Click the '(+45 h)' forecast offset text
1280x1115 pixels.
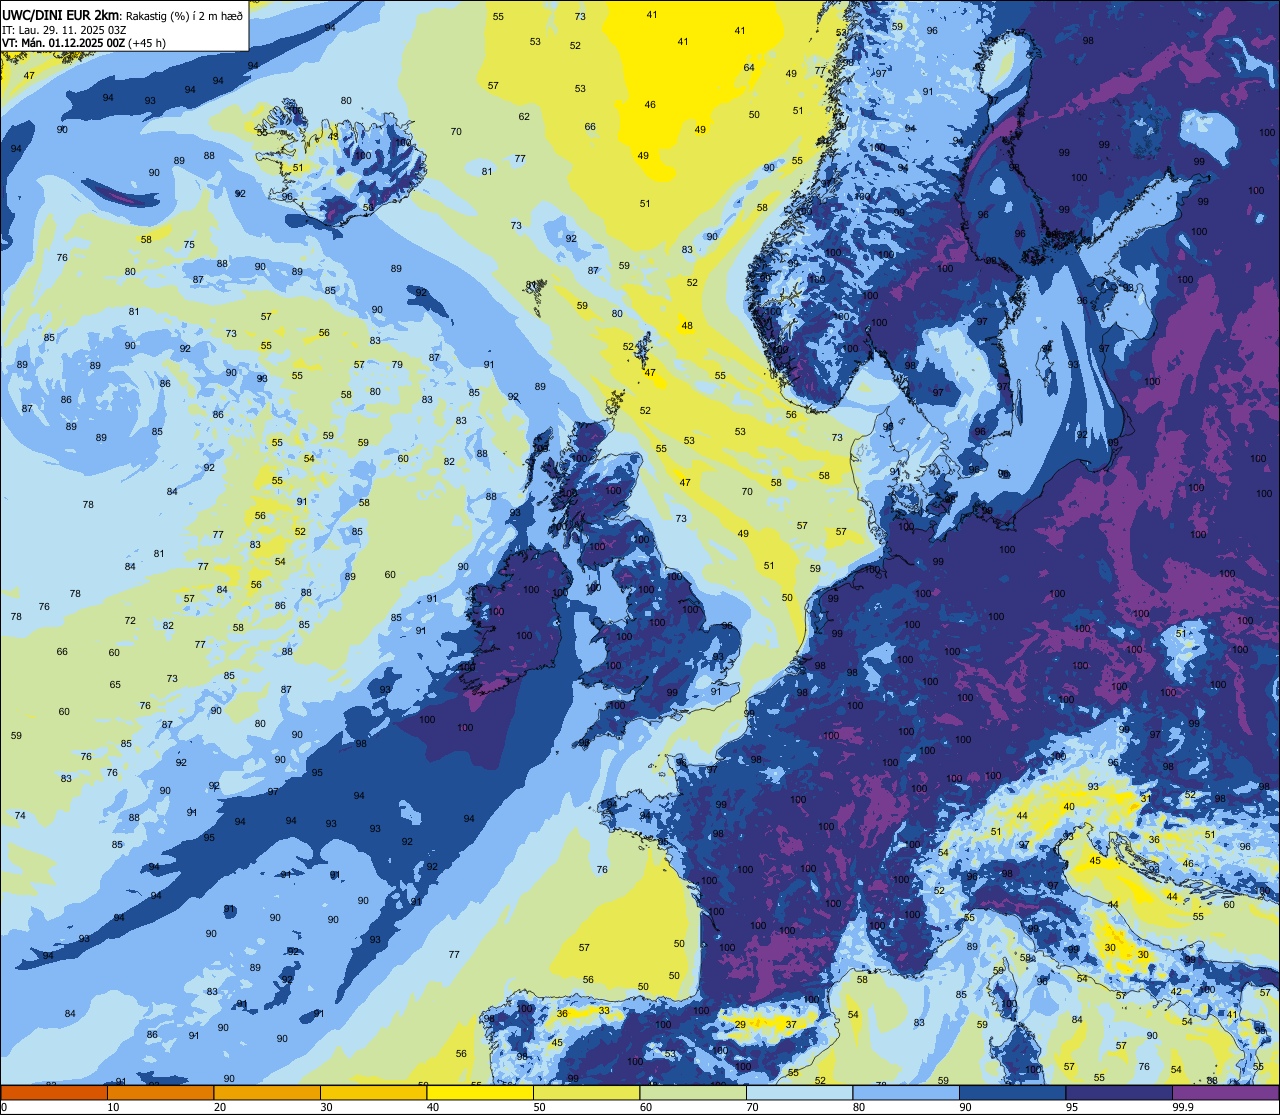[147, 43]
